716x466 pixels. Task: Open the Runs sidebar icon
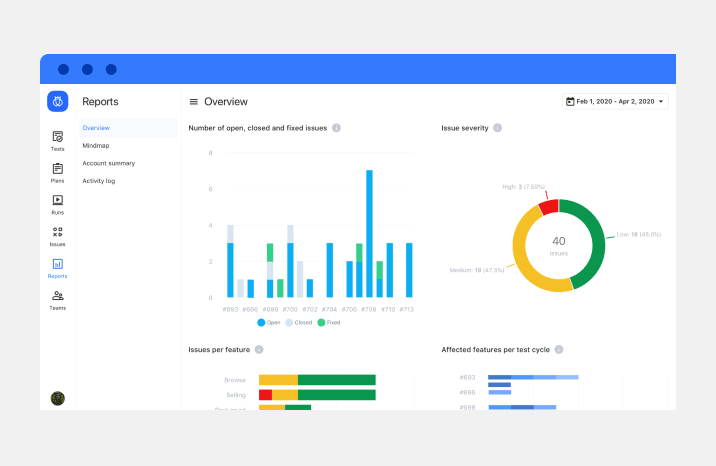(x=58, y=204)
